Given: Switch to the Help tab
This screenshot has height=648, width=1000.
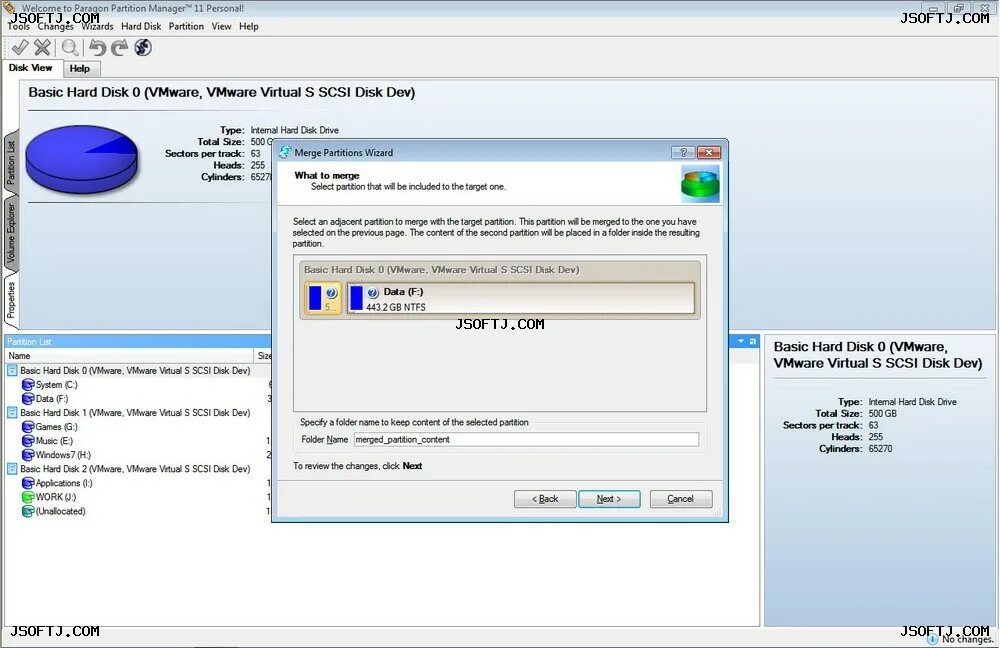Looking at the screenshot, I should coord(80,68).
